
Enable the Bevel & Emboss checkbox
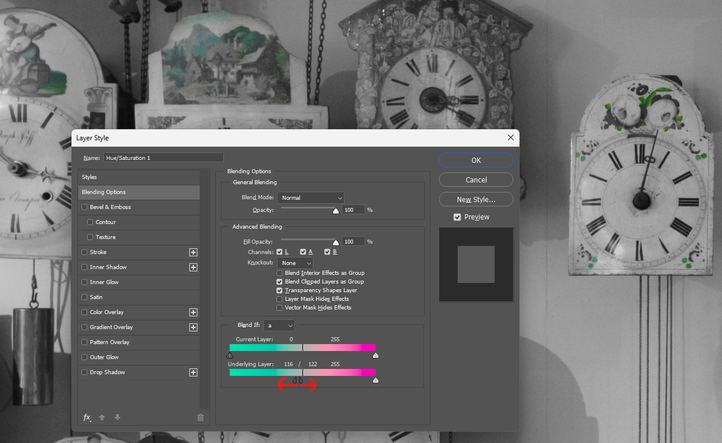tap(85, 207)
